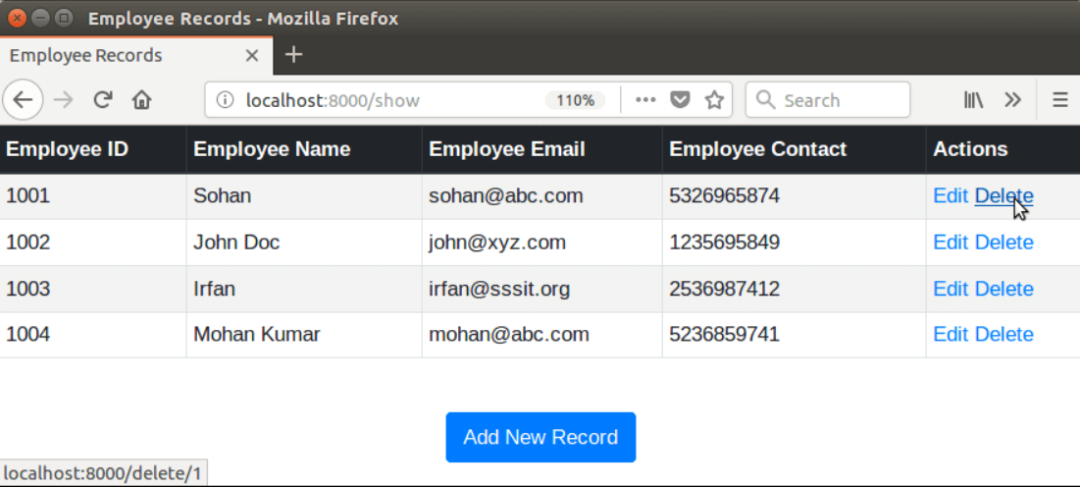This screenshot has height=487, width=1080.
Task: Save page to Pocket icon
Action: (x=681, y=101)
